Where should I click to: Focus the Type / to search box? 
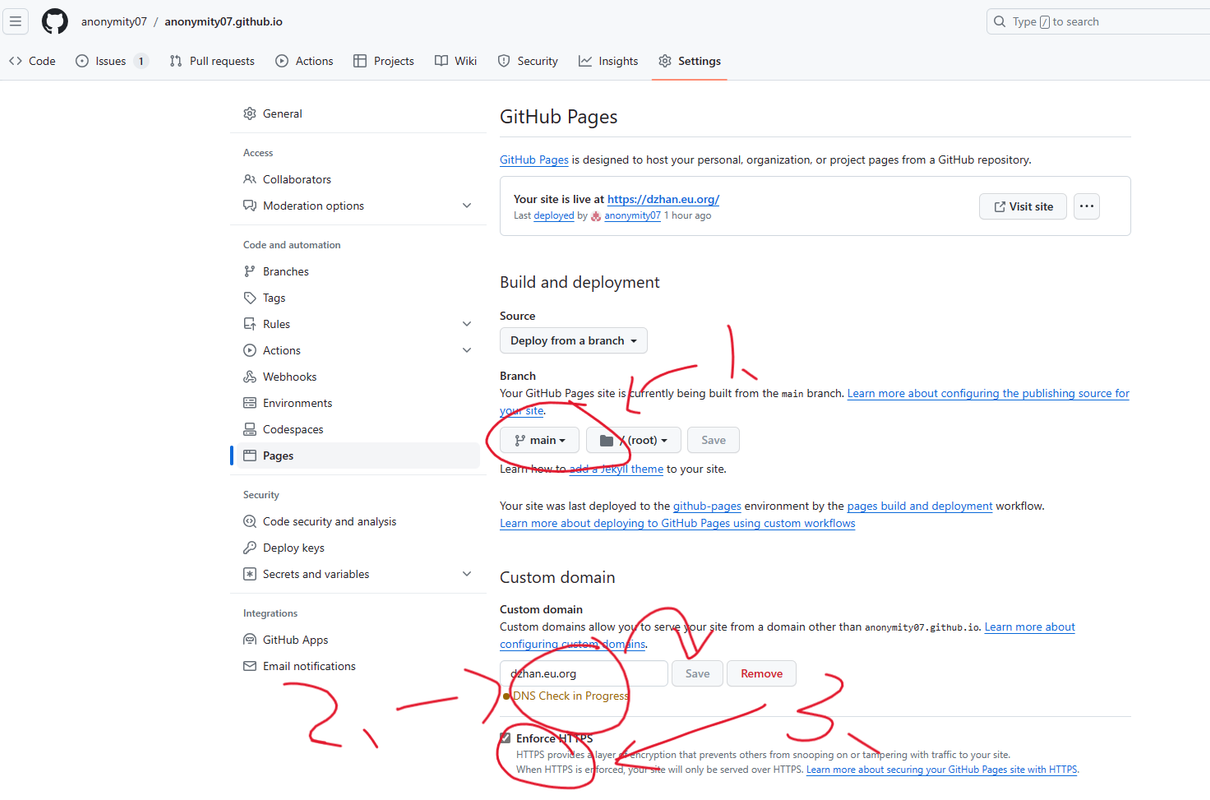[1098, 21]
